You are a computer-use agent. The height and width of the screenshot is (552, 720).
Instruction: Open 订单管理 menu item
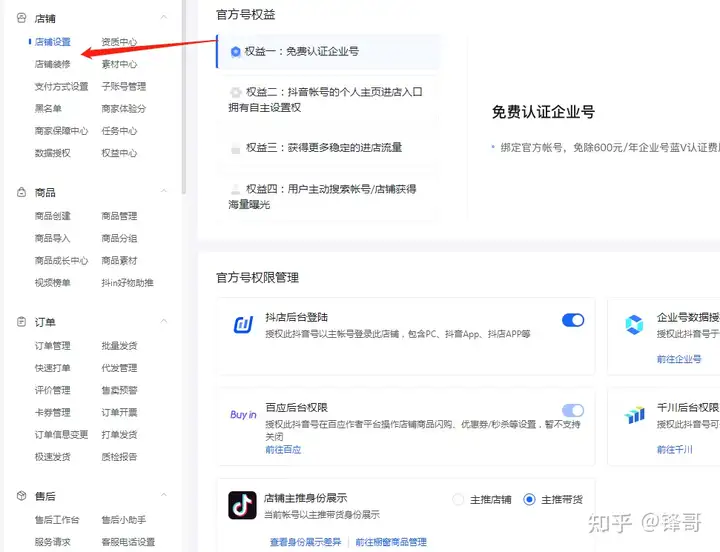pyautogui.click(x=53, y=346)
